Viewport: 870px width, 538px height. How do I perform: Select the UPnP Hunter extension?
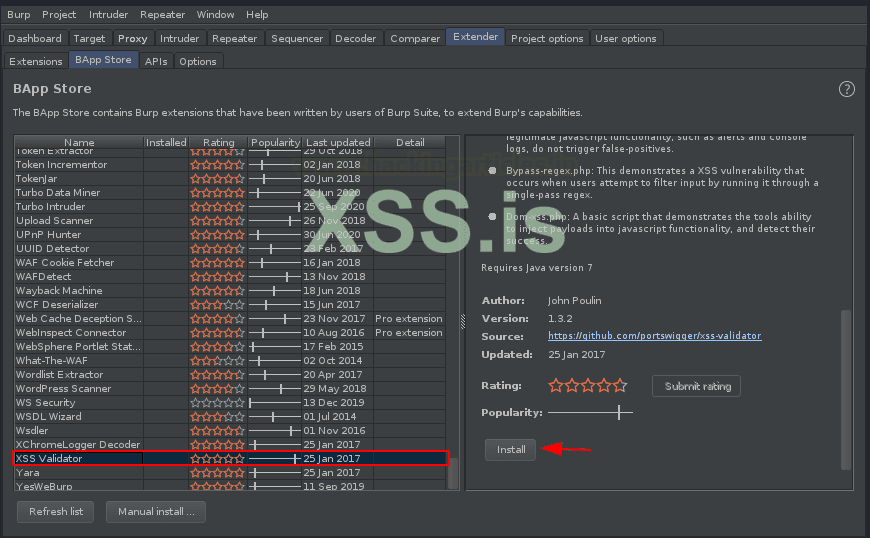[x=230, y=235]
